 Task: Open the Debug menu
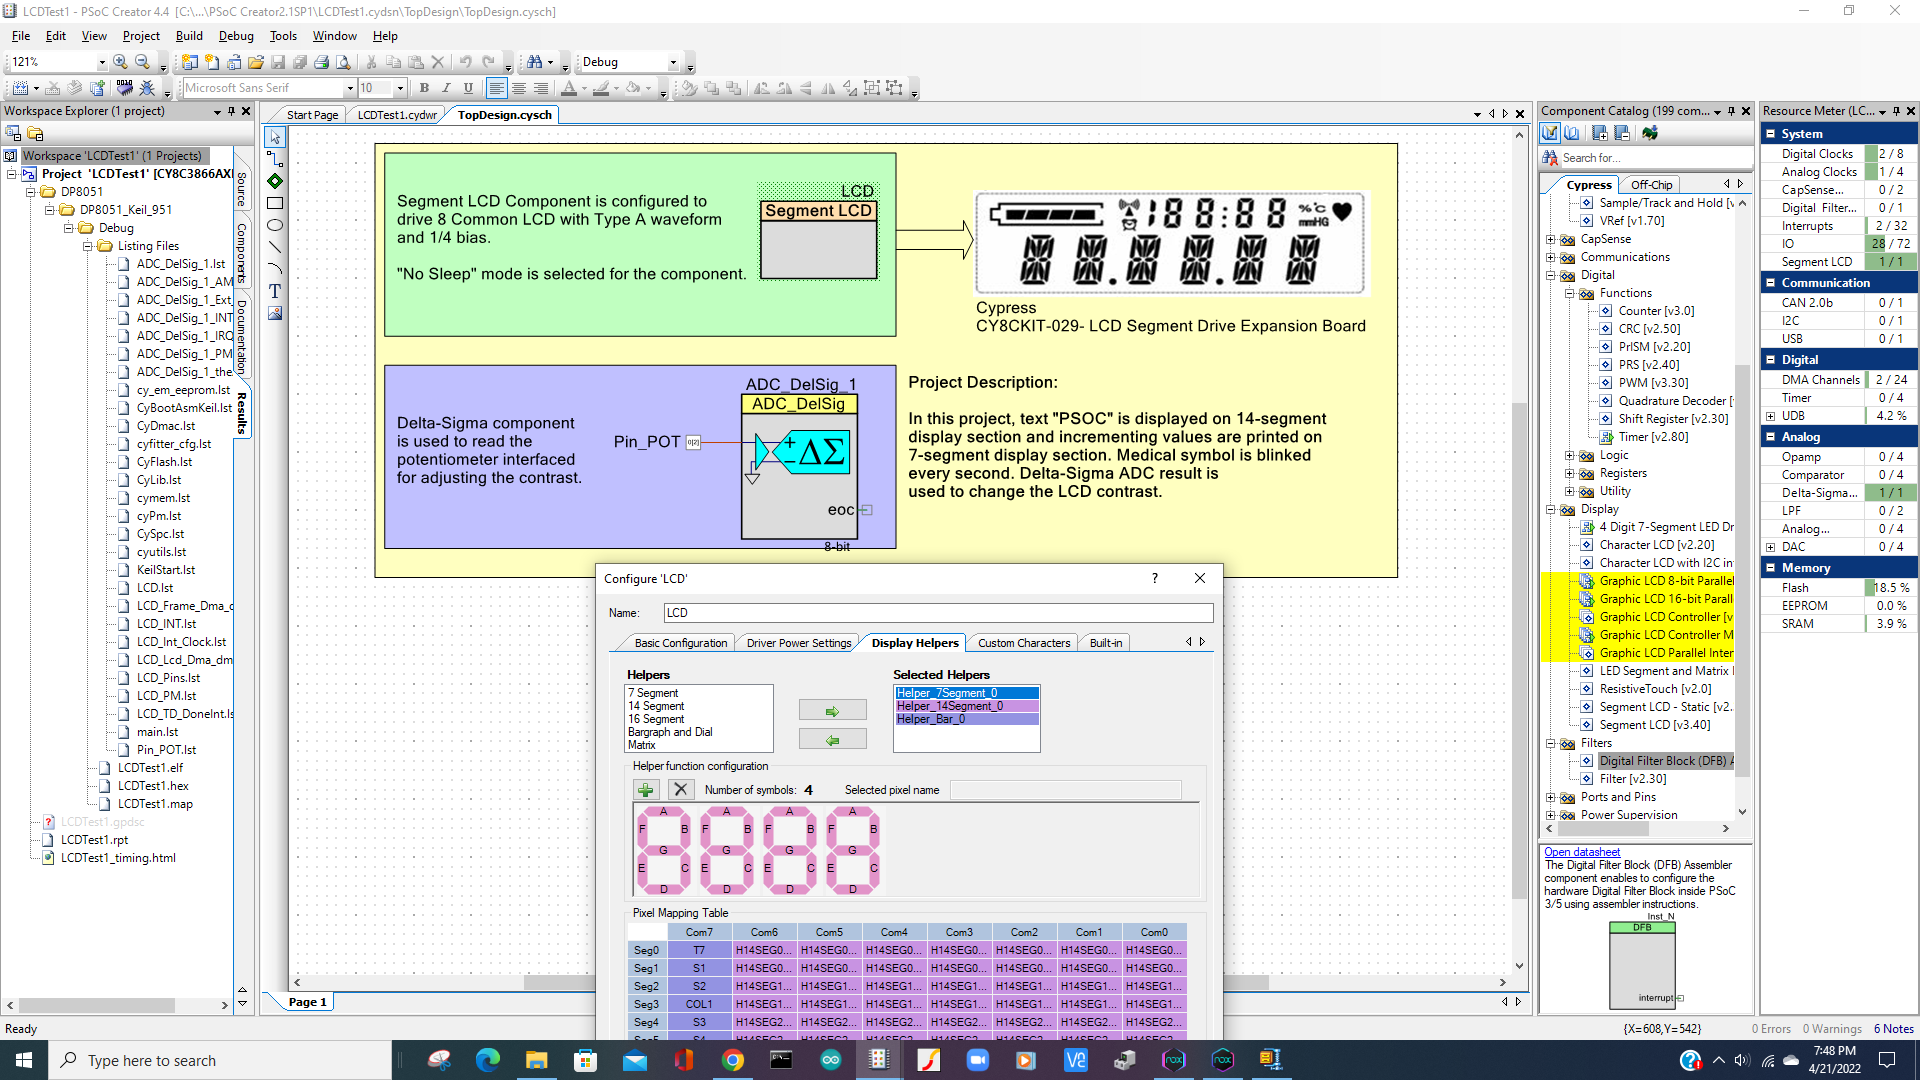coord(236,36)
